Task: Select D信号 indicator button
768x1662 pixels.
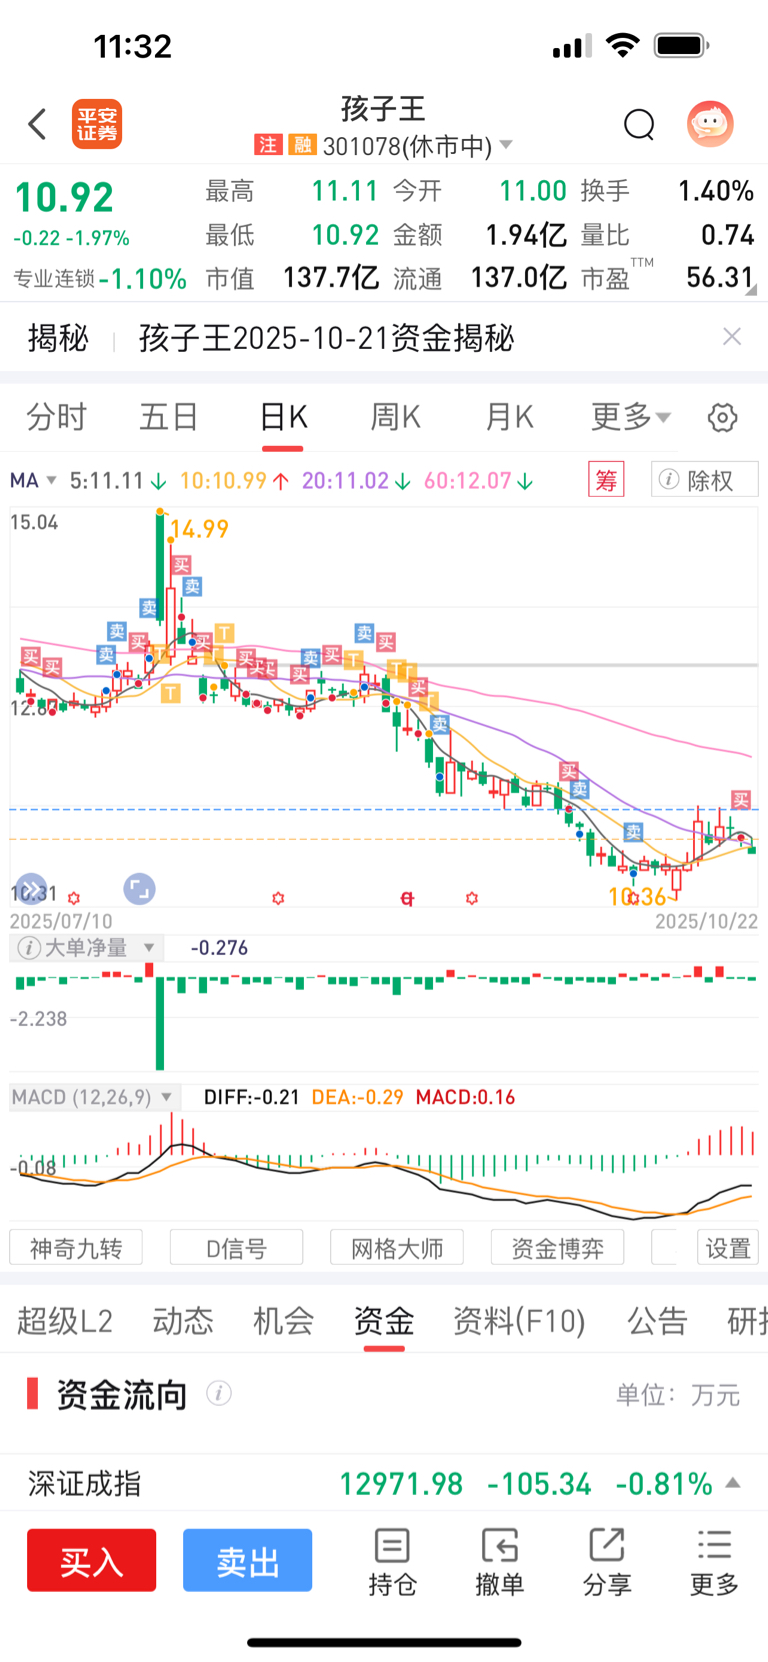Action: 237,1248
